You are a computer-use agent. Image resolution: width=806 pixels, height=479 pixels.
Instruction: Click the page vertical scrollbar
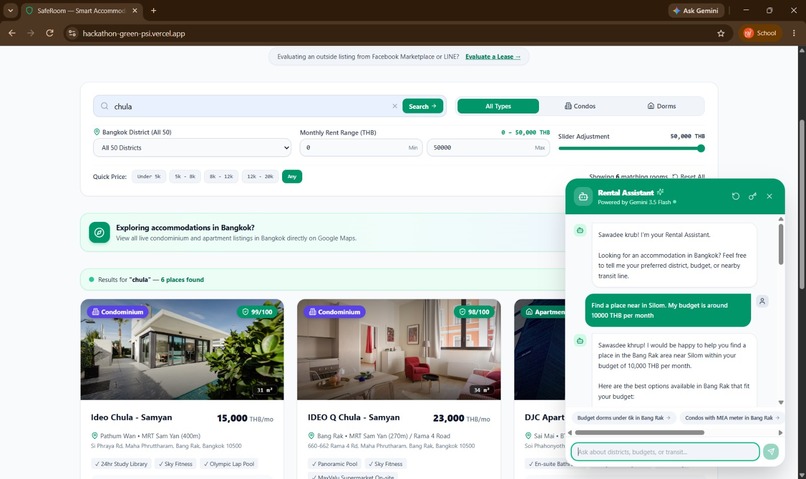[801, 205]
